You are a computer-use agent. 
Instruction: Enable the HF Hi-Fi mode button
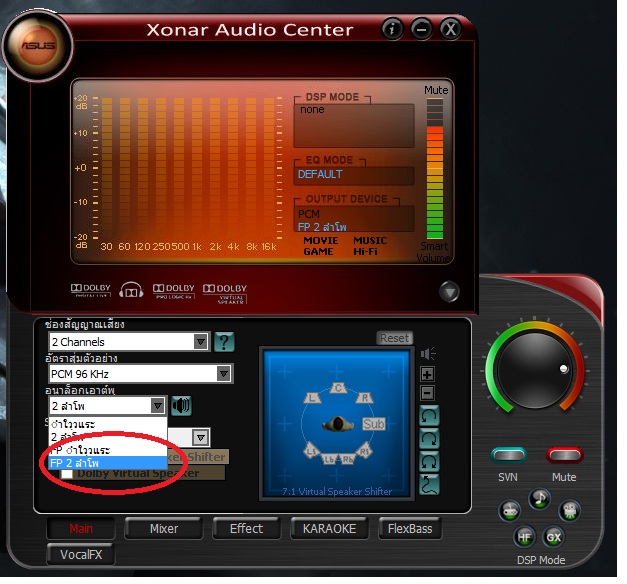[524, 537]
